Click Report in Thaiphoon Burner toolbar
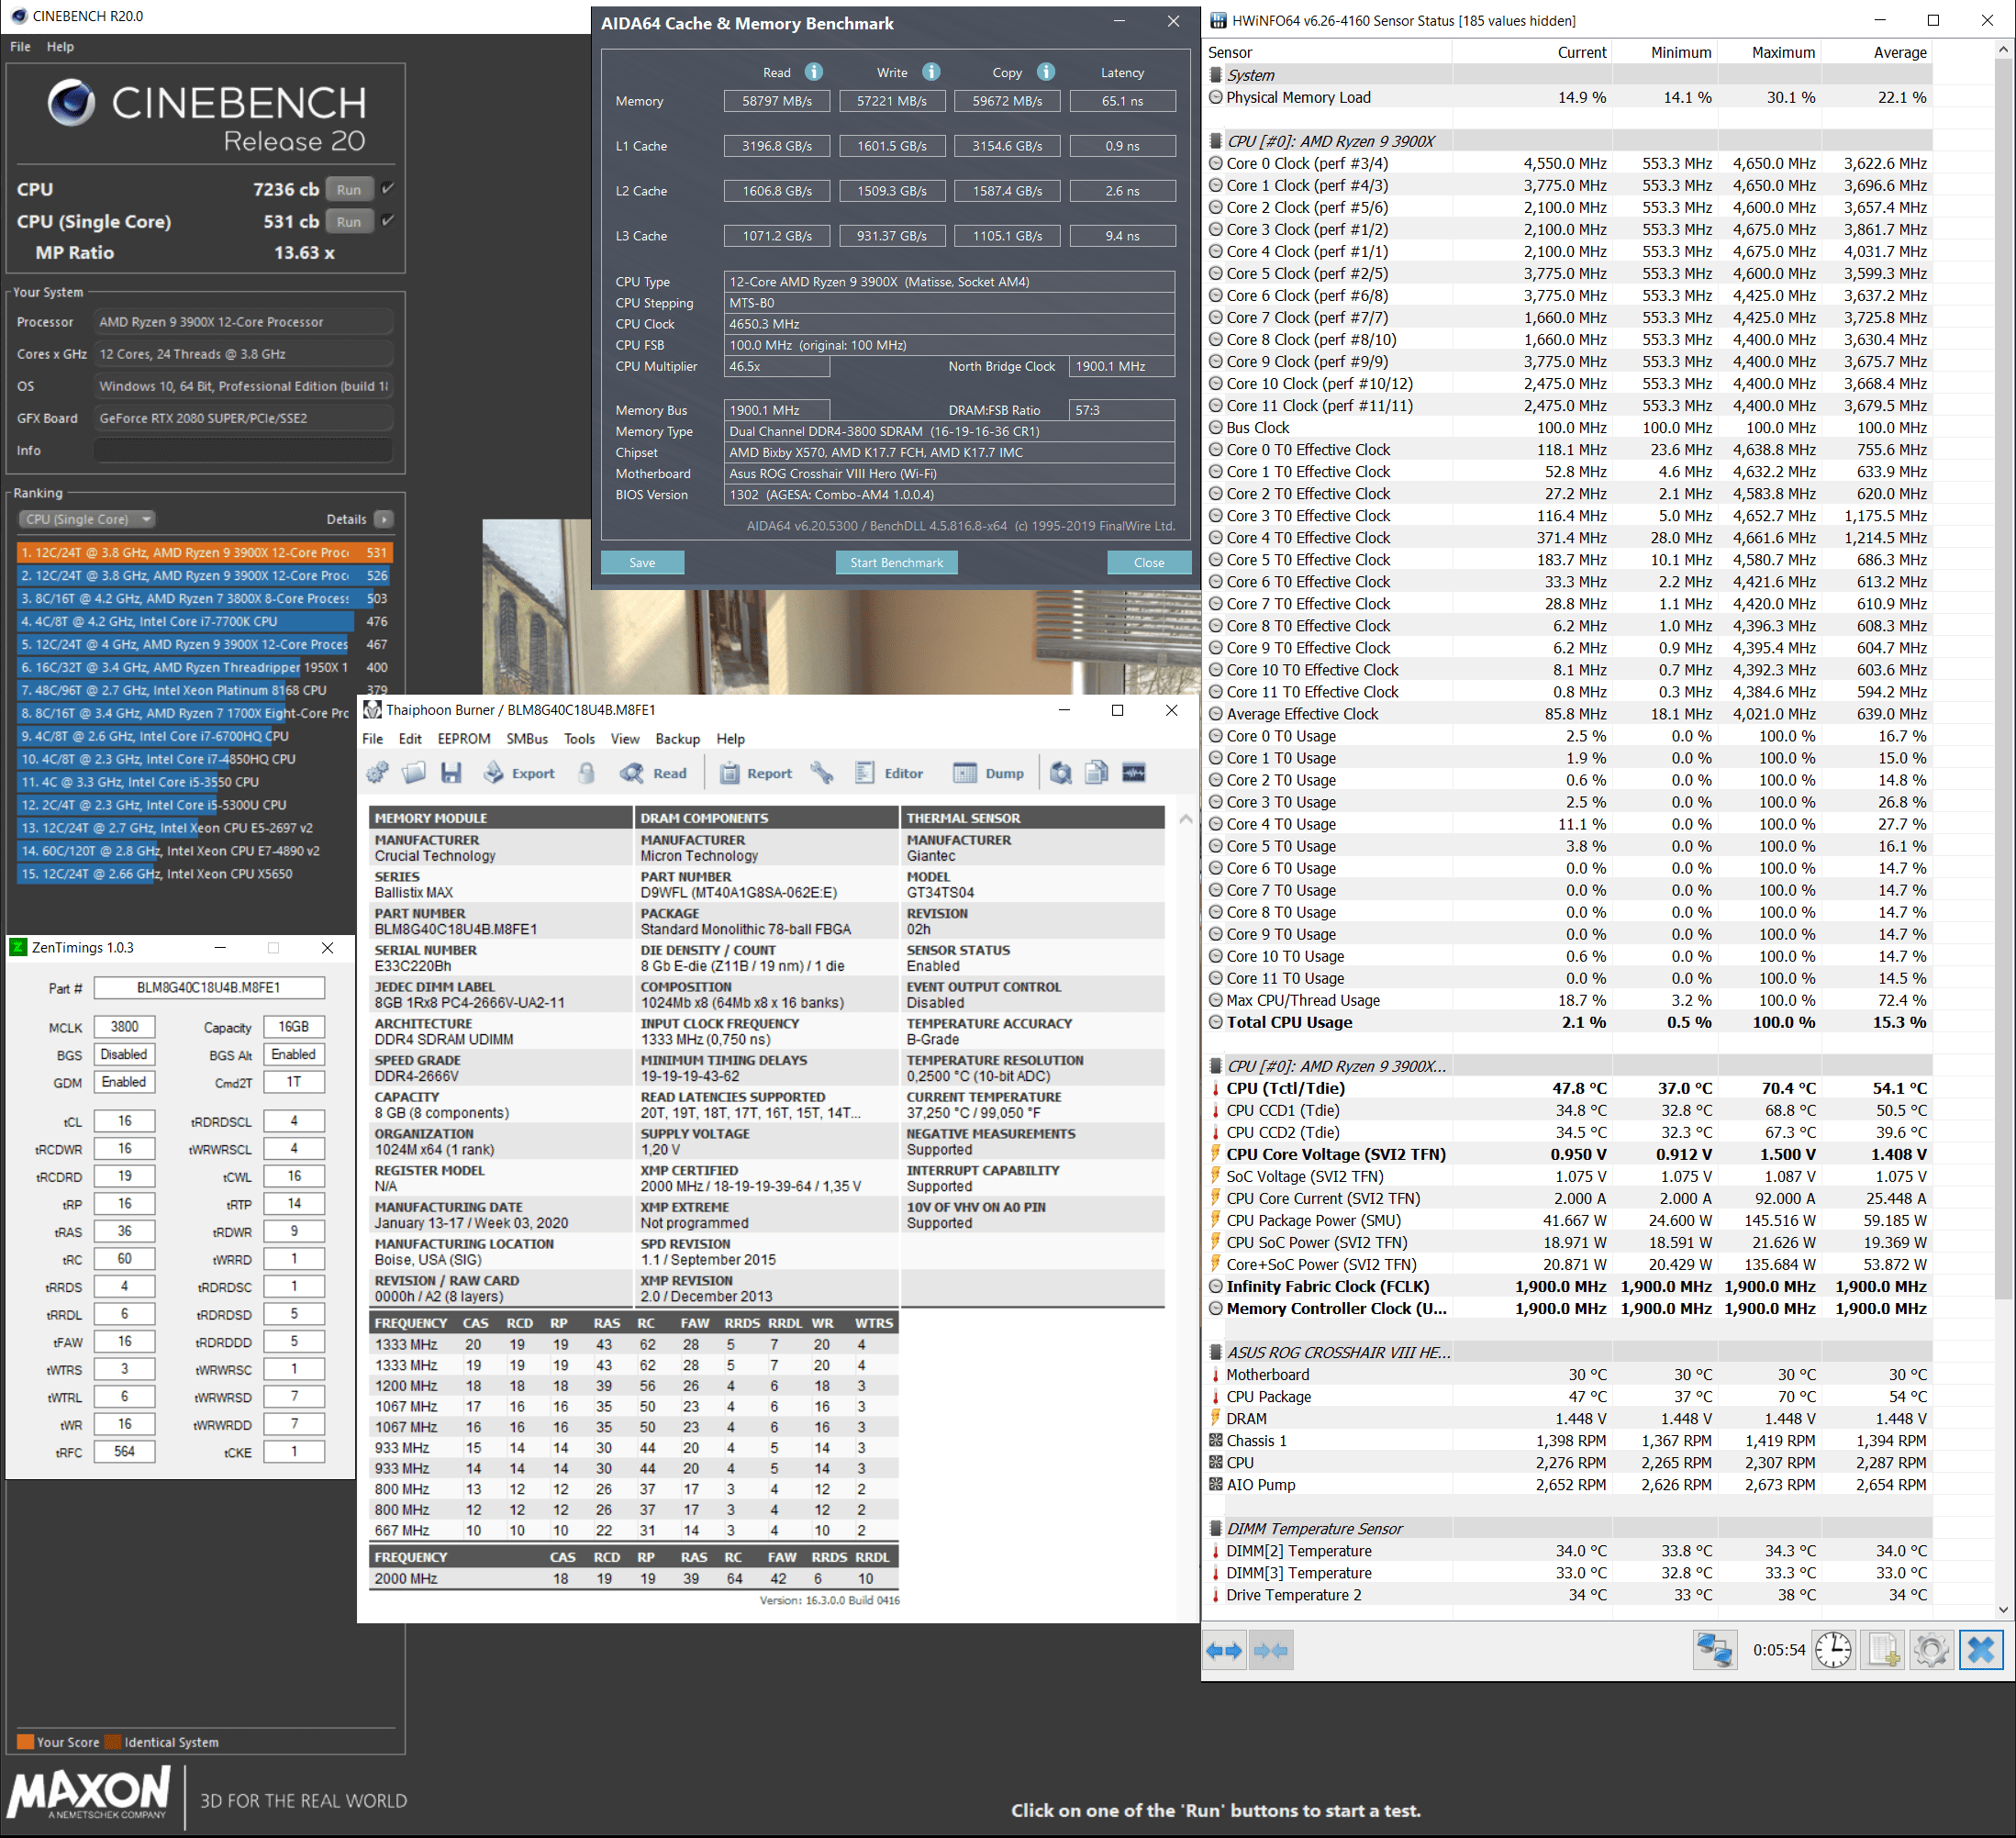Screen dimensions: 2016x1838 coord(756,773)
